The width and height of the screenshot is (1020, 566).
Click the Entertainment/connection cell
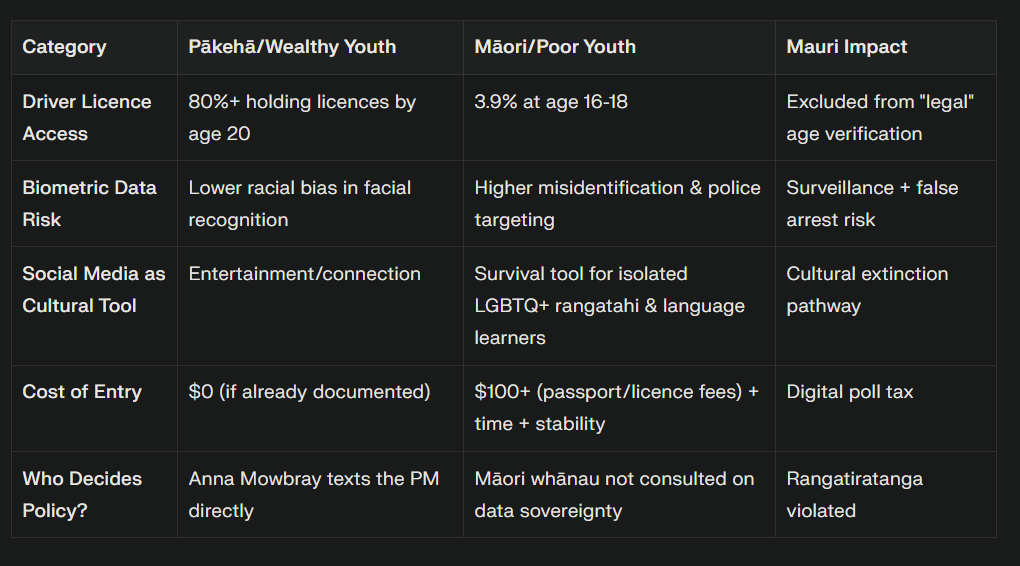[x=320, y=306]
